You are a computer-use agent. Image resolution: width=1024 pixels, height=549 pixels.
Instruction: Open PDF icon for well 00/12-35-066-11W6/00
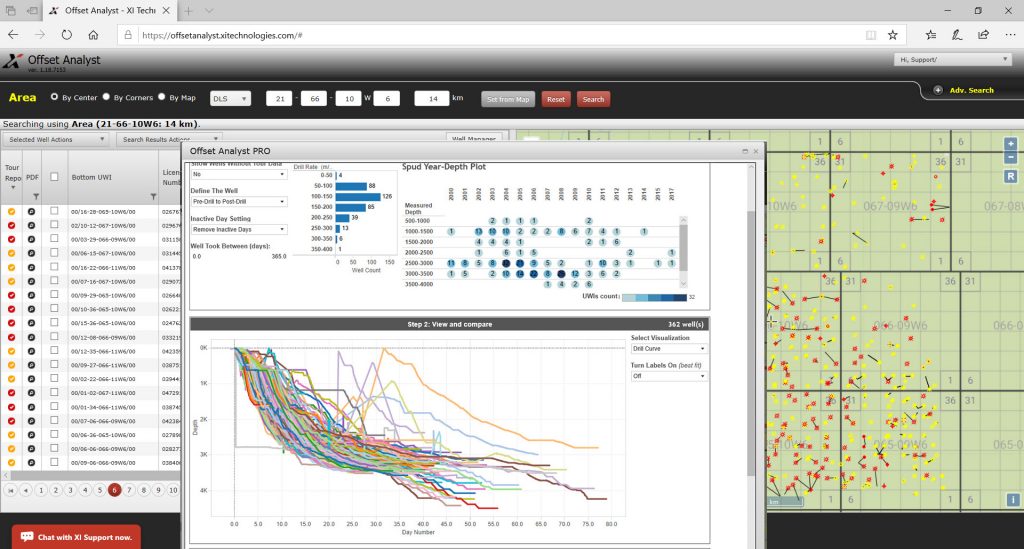[x=31, y=351]
